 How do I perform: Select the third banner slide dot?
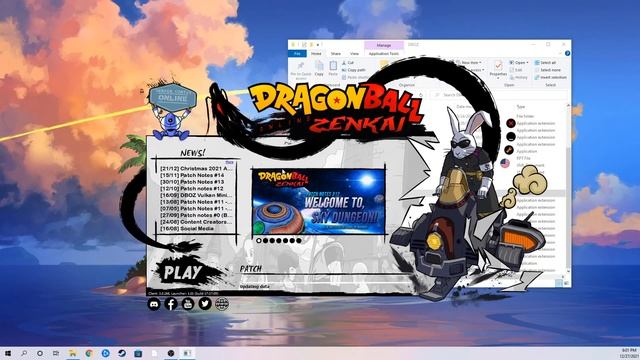(272, 240)
